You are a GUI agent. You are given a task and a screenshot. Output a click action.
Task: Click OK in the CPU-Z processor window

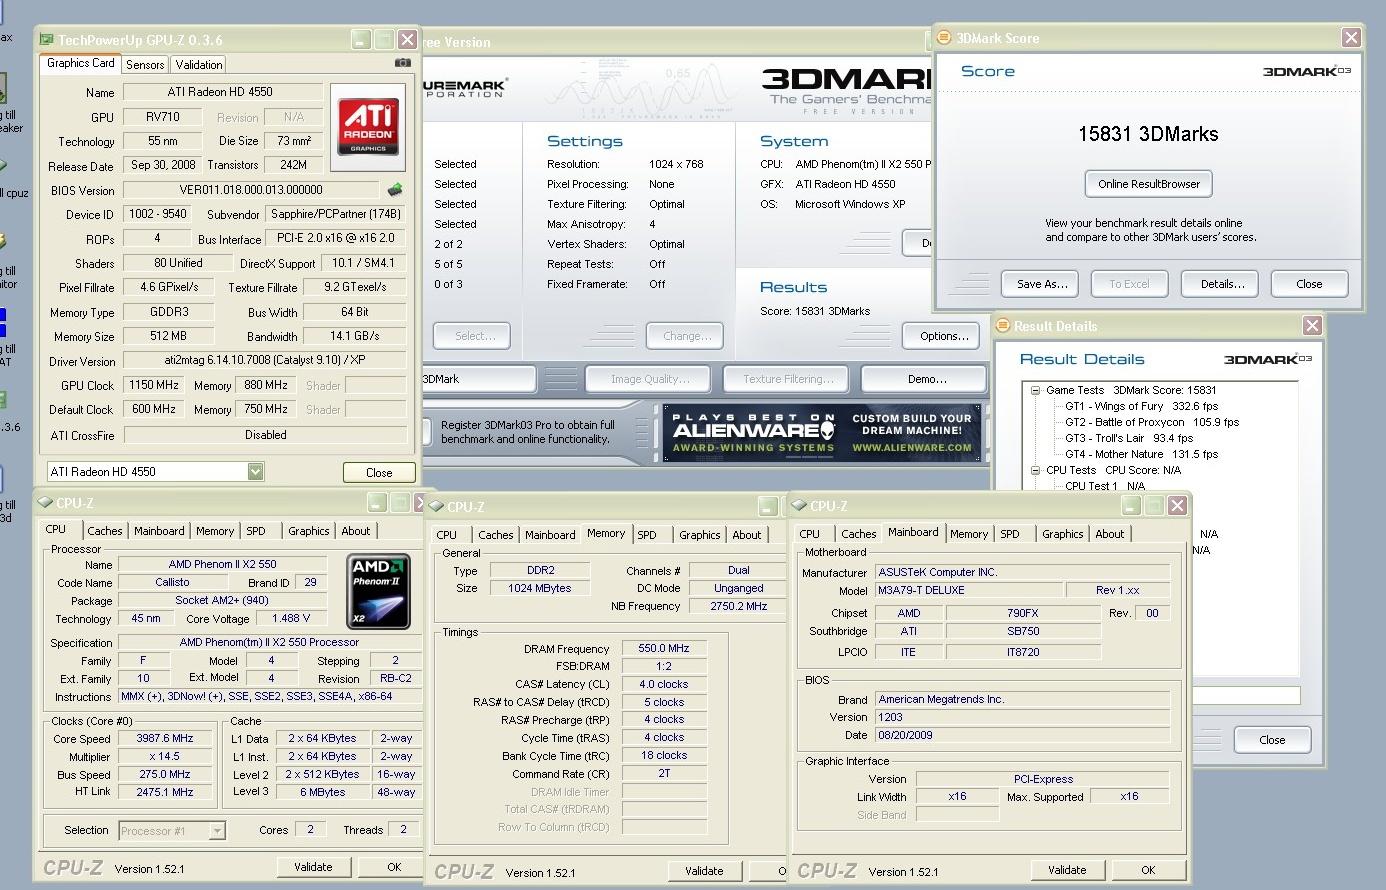[x=394, y=867]
